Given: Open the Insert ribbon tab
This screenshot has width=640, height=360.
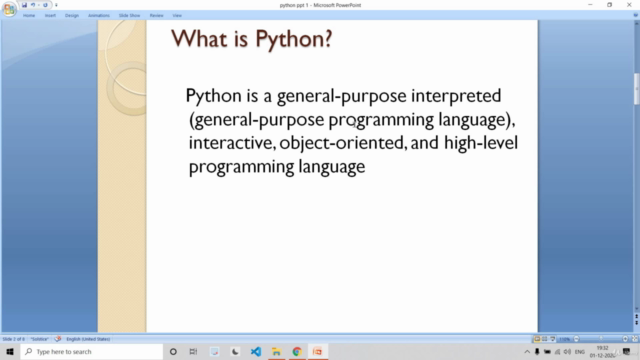Looking at the screenshot, I should coord(50,16).
